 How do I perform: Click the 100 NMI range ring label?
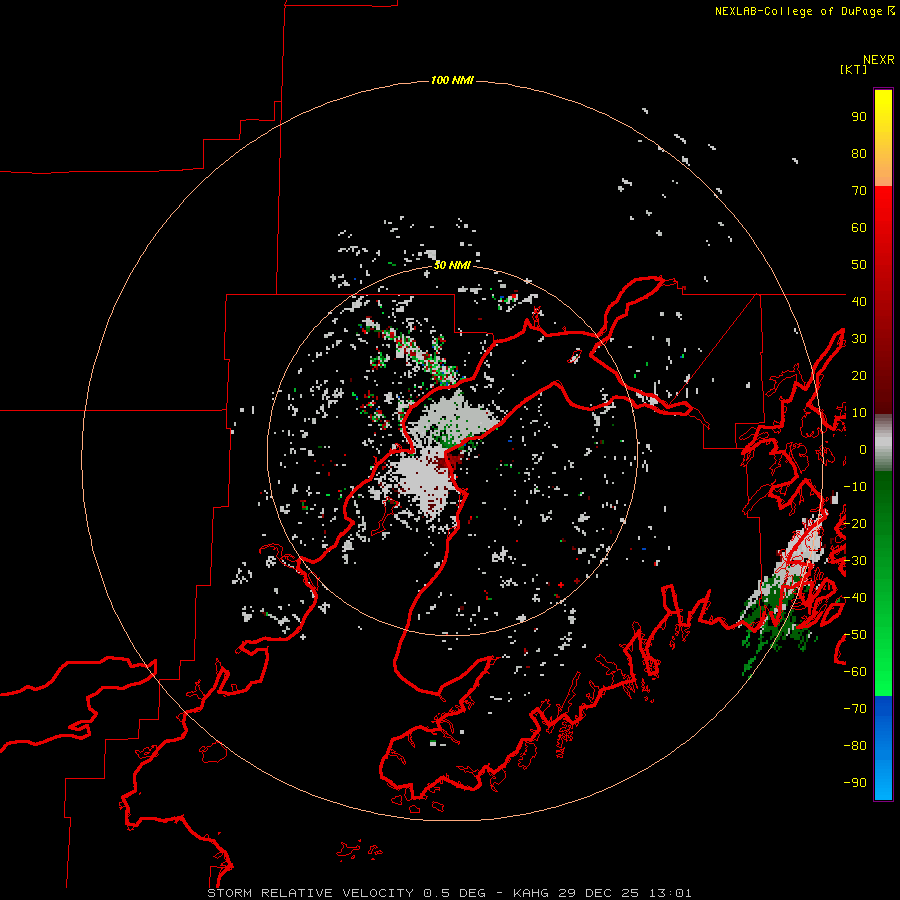click(452, 80)
